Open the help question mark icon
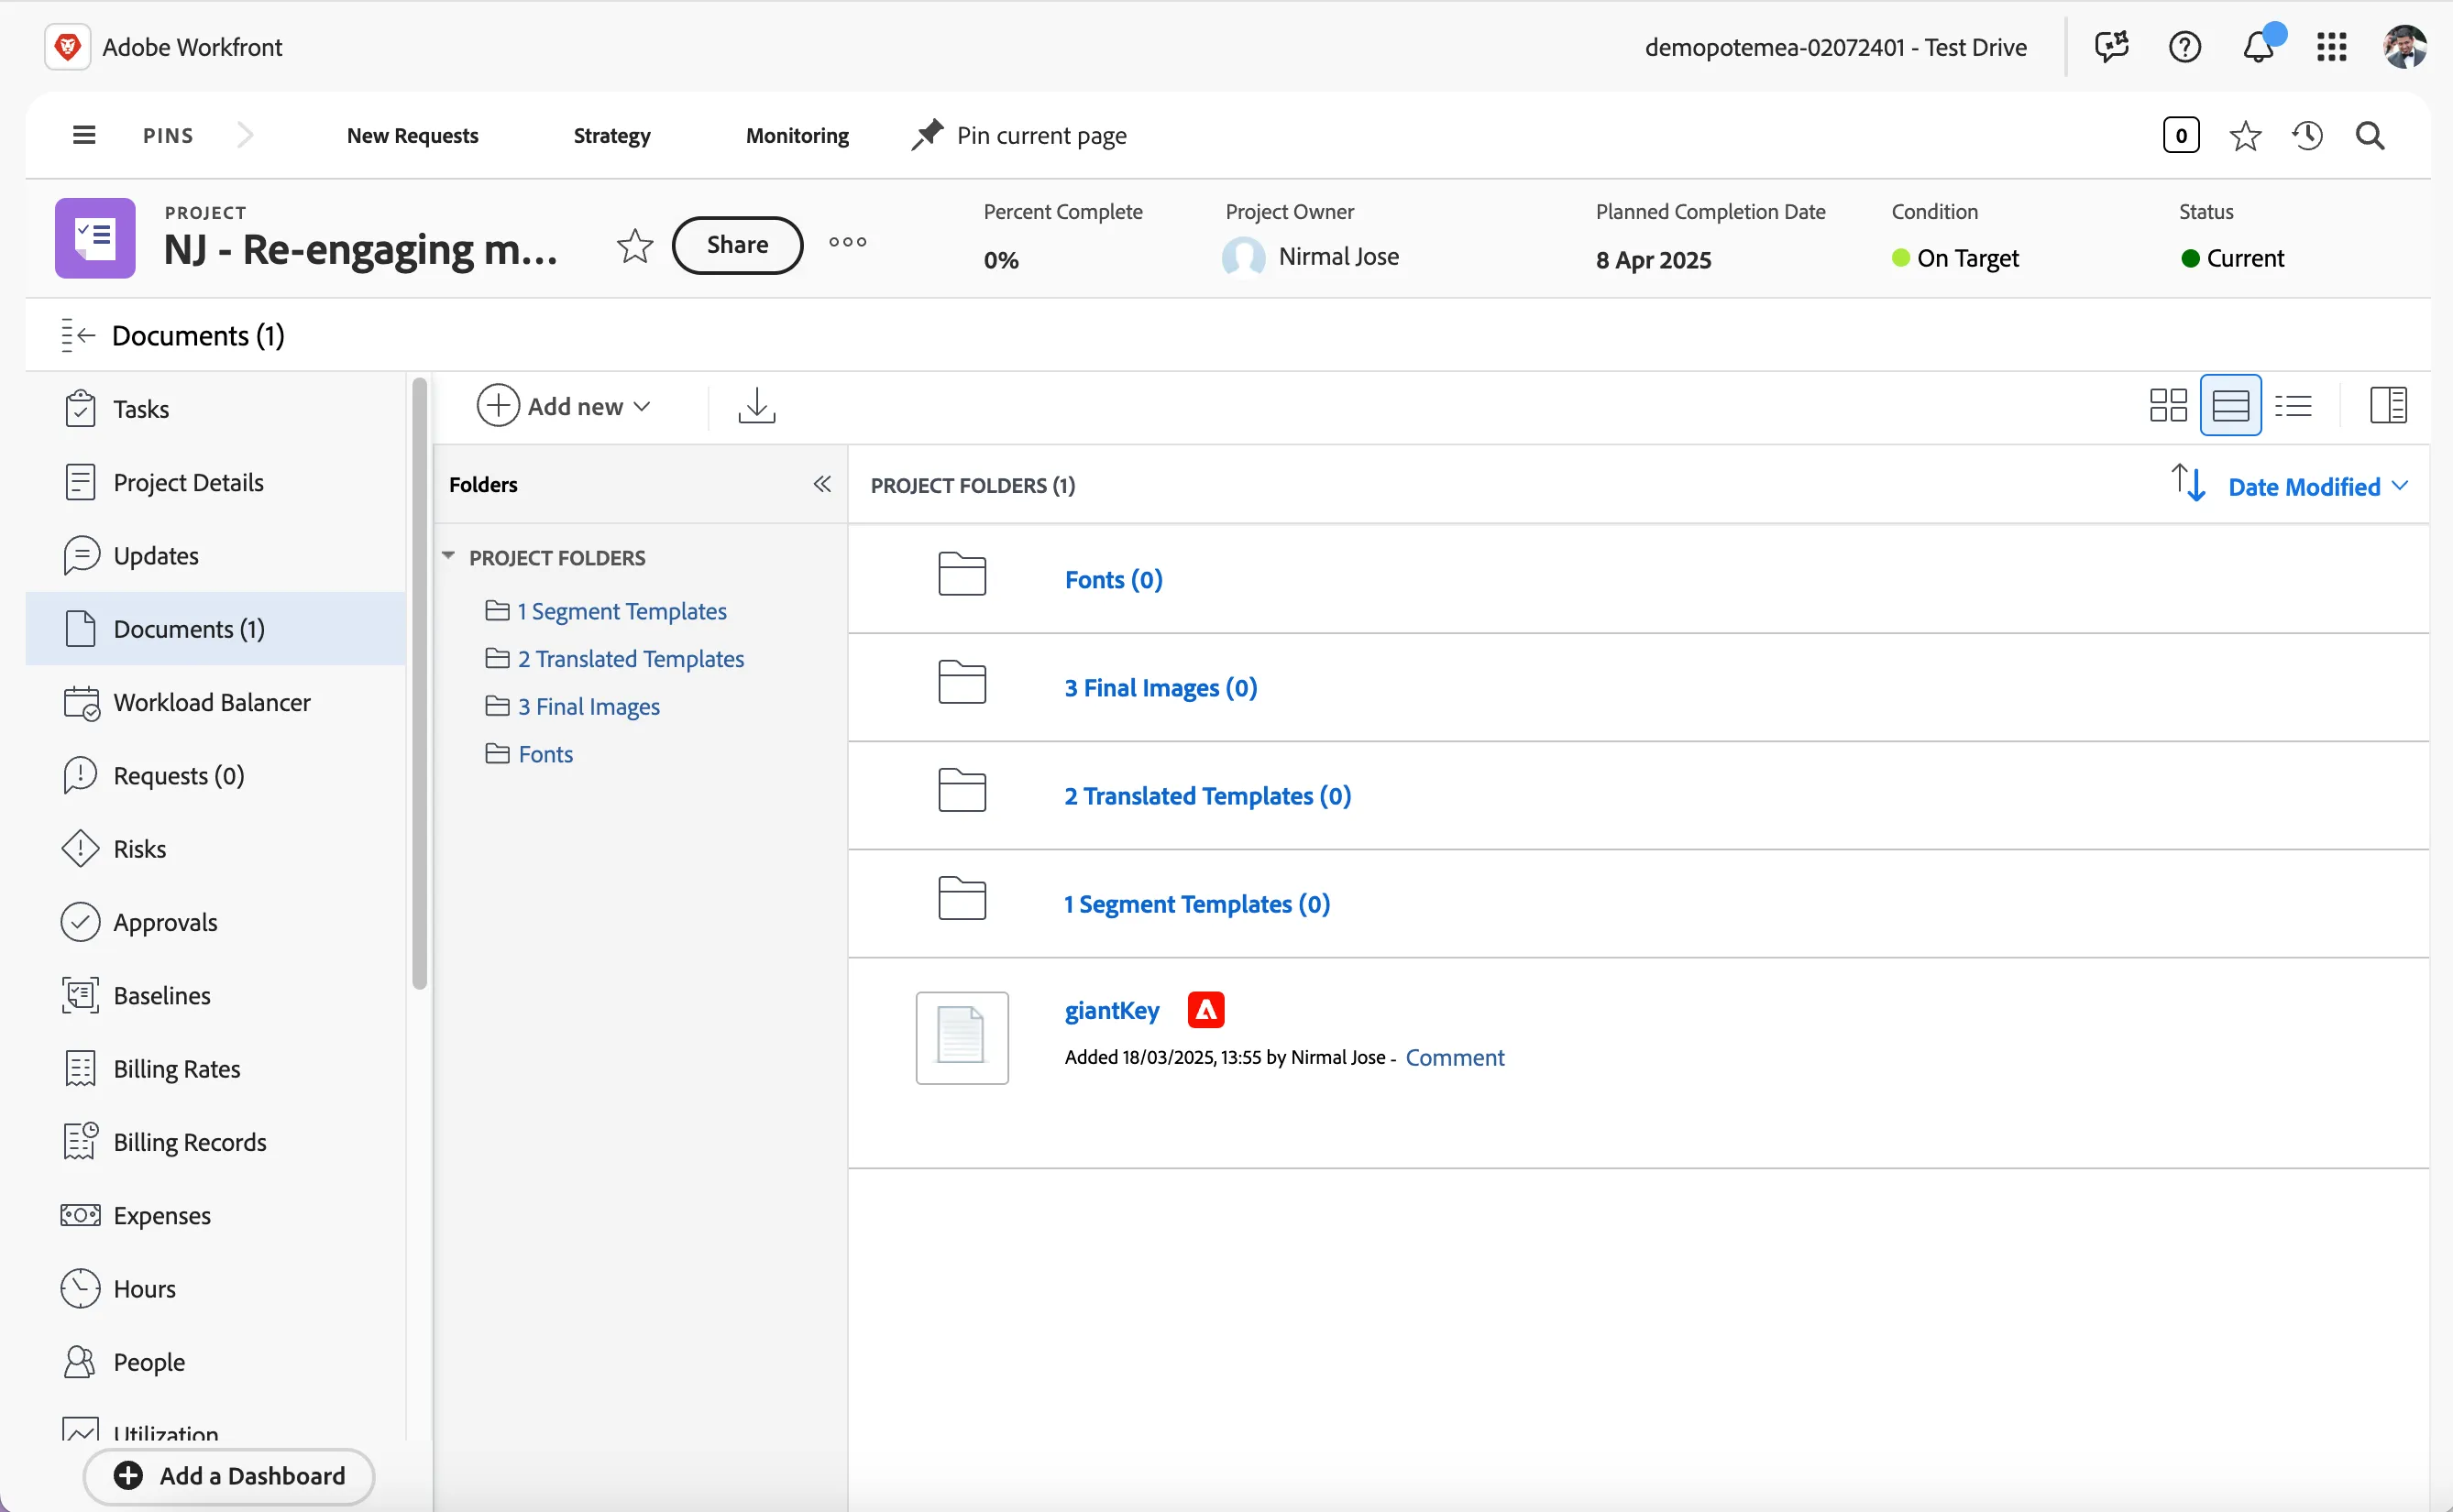Image resolution: width=2453 pixels, height=1512 pixels. 2185,47
